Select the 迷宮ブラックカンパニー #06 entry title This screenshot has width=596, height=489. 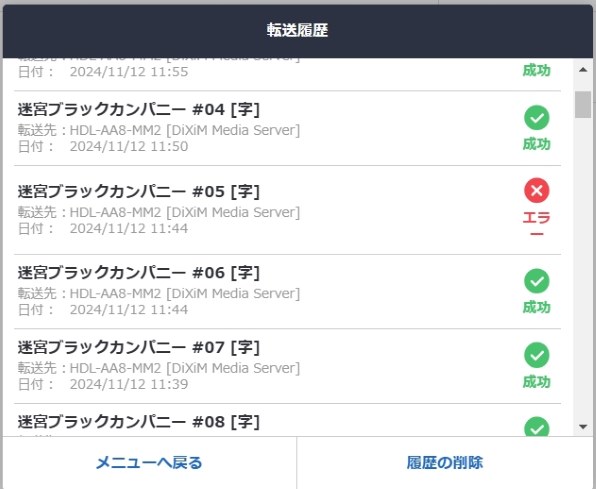click(x=139, y=273)
